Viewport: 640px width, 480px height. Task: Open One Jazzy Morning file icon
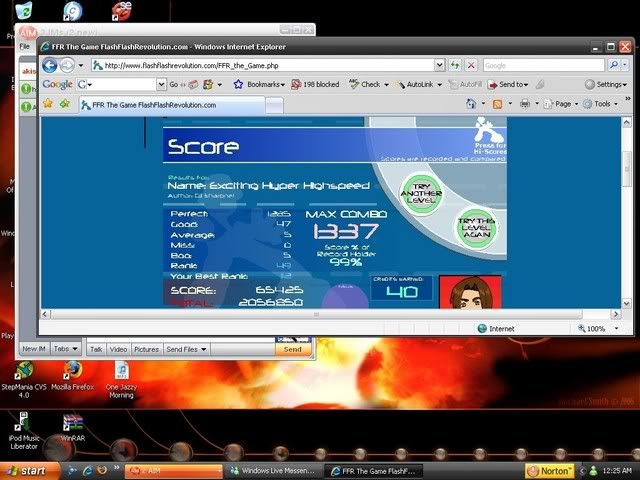(120, 372)
